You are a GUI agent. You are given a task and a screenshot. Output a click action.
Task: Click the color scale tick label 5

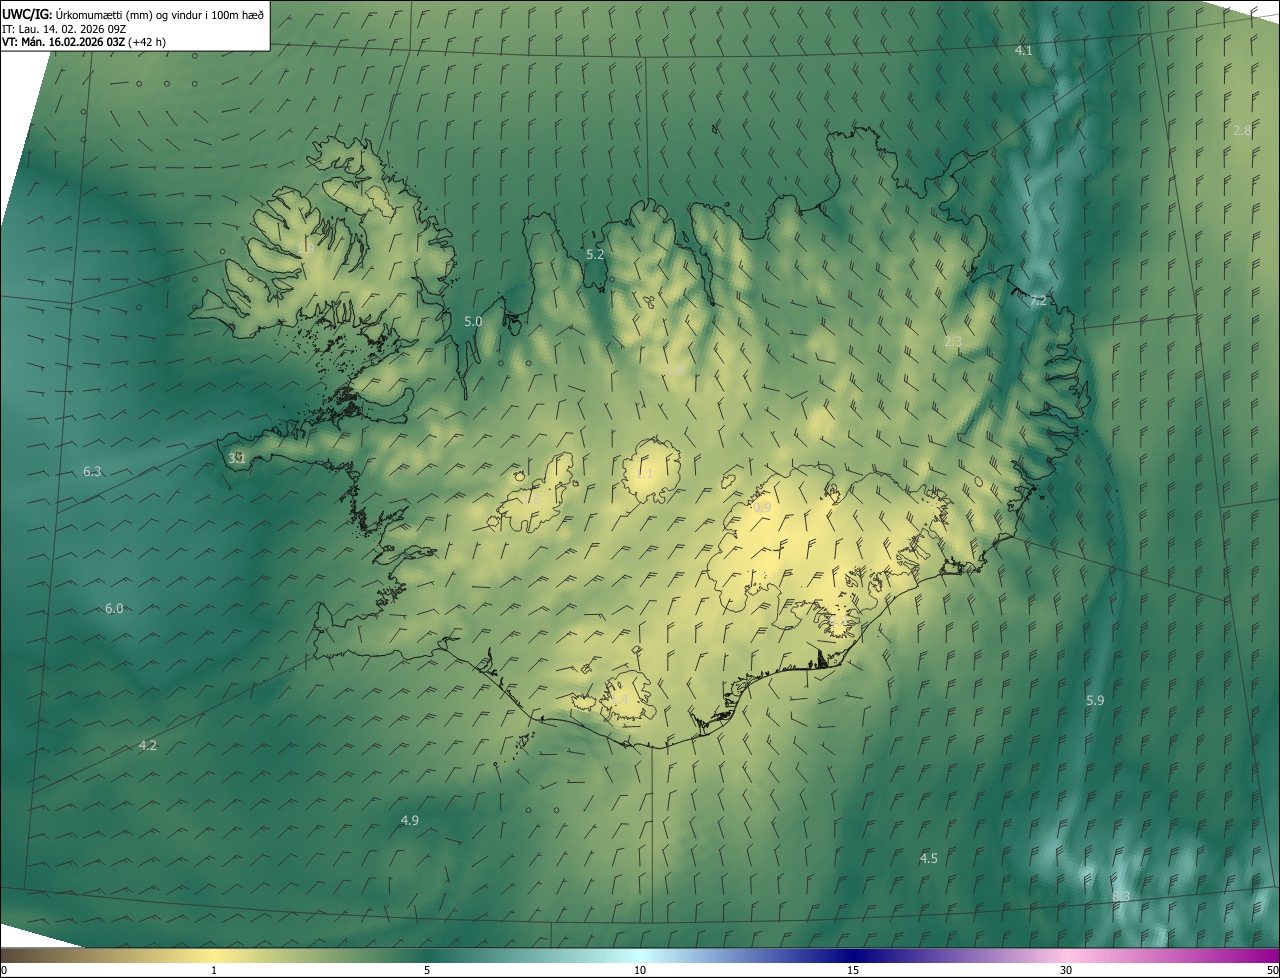coord(427,970)
